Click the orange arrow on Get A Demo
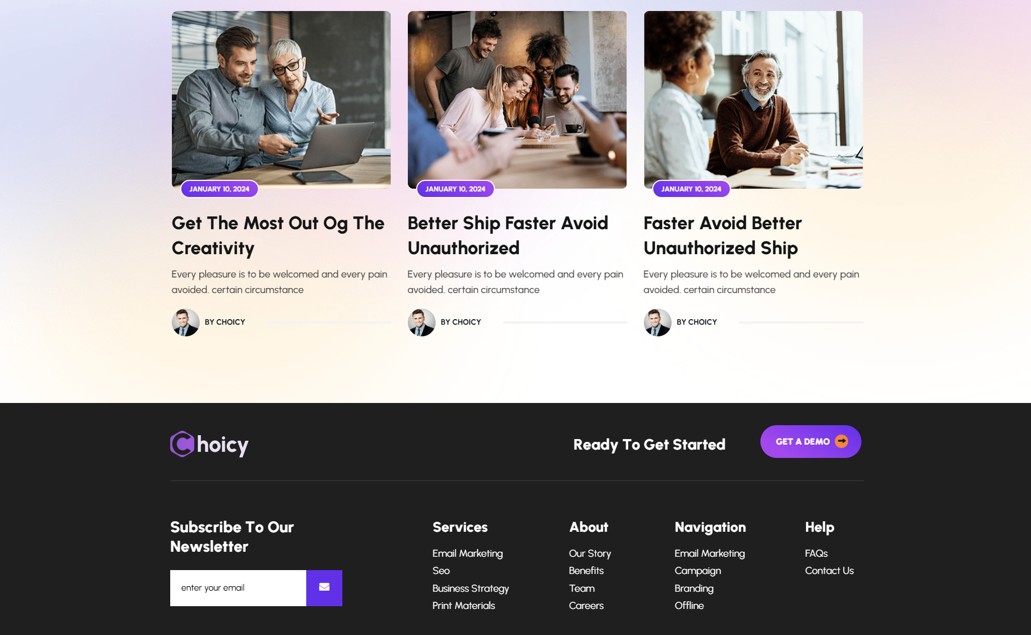 841,442
